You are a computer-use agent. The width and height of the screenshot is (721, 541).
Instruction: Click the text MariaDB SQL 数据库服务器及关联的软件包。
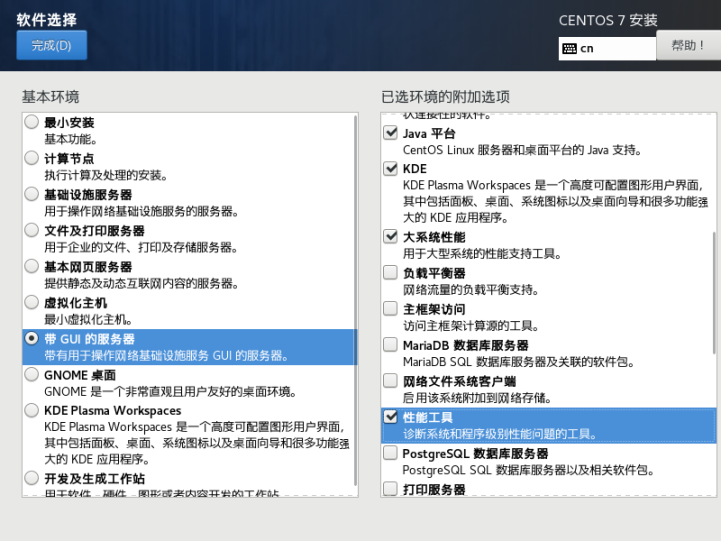click(519, 362)
